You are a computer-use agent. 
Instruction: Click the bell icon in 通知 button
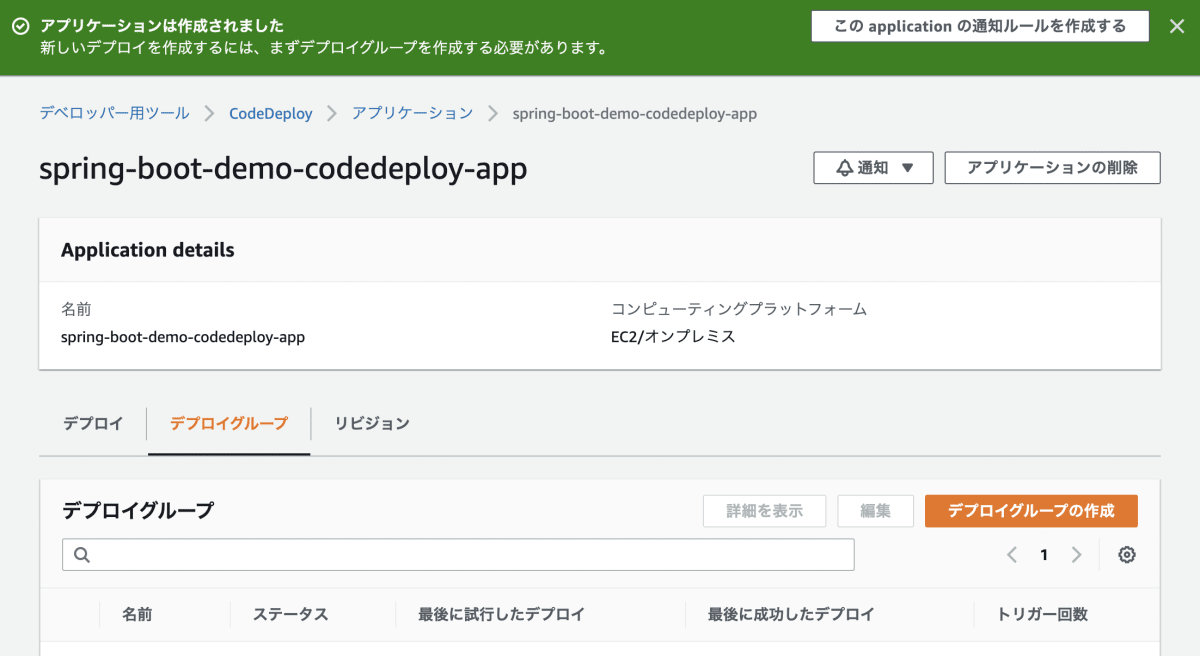845,168
